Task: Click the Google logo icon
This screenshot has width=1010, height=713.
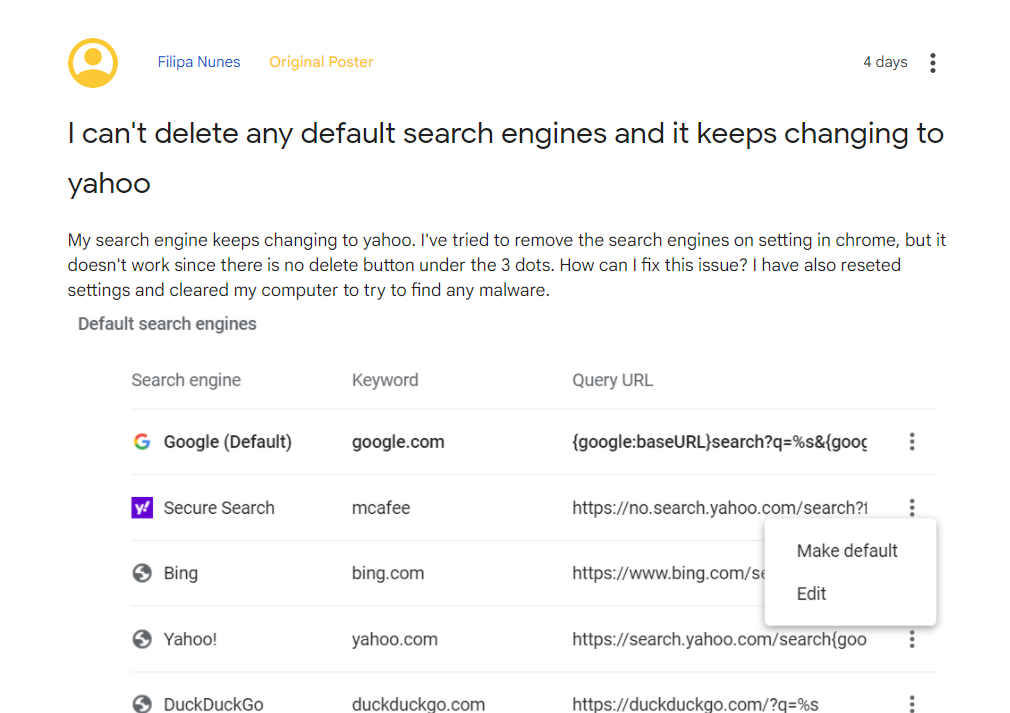Action: 142,441
